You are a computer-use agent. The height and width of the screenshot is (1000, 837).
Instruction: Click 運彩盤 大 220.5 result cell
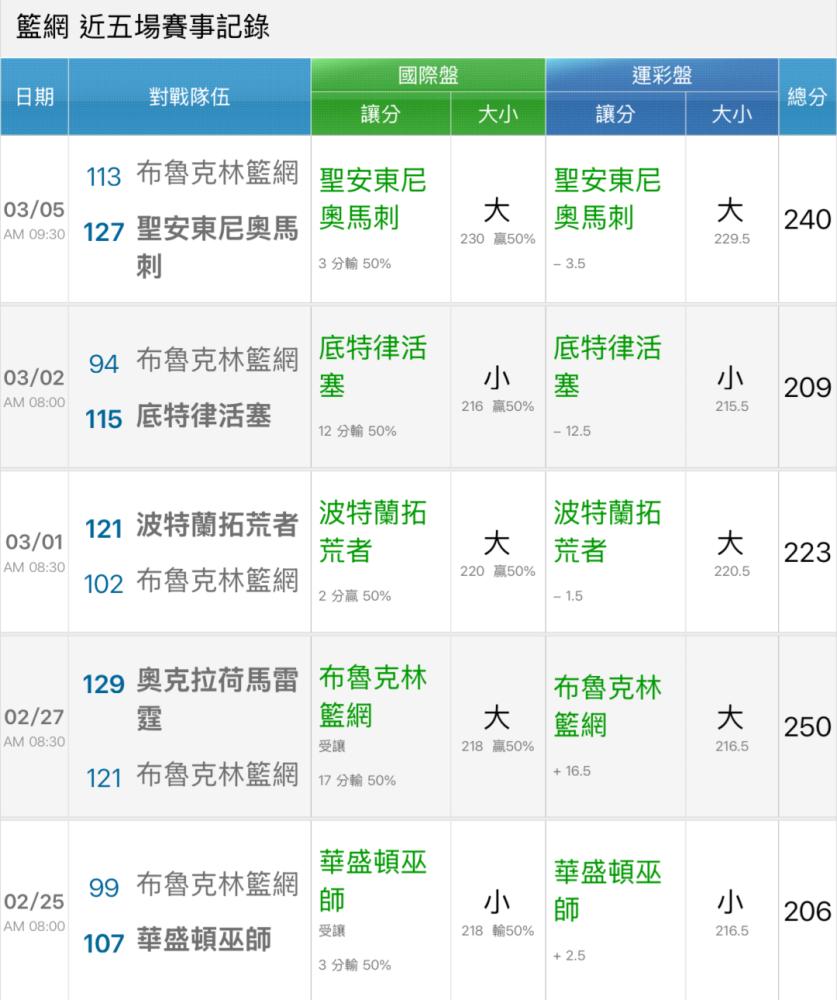coord(731,554)
